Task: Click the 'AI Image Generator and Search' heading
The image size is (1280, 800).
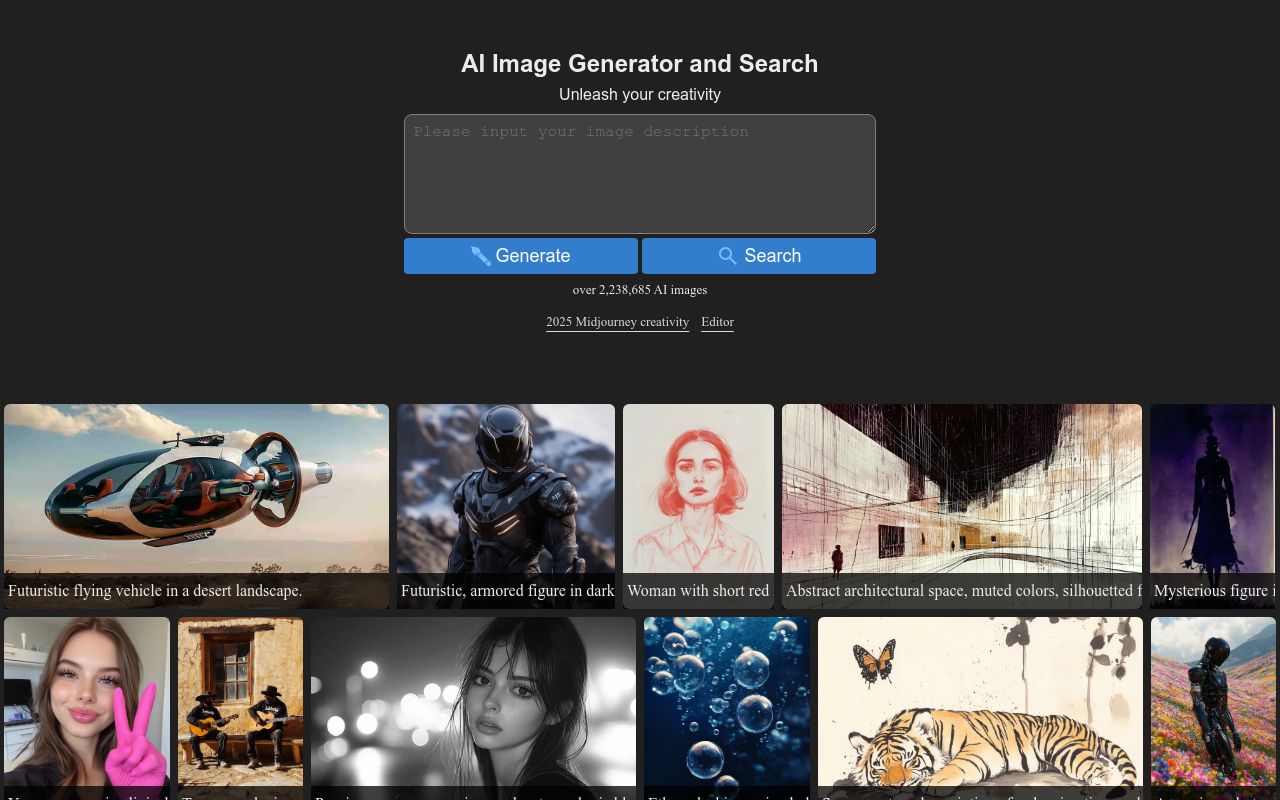Action: tap(640, 64)
